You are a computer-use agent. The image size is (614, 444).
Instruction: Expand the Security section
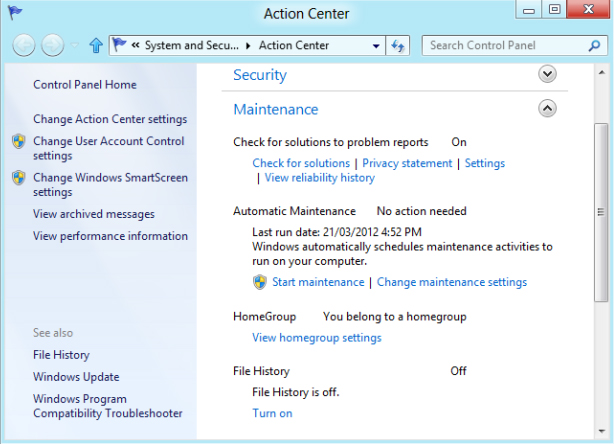tap(546, 74)
